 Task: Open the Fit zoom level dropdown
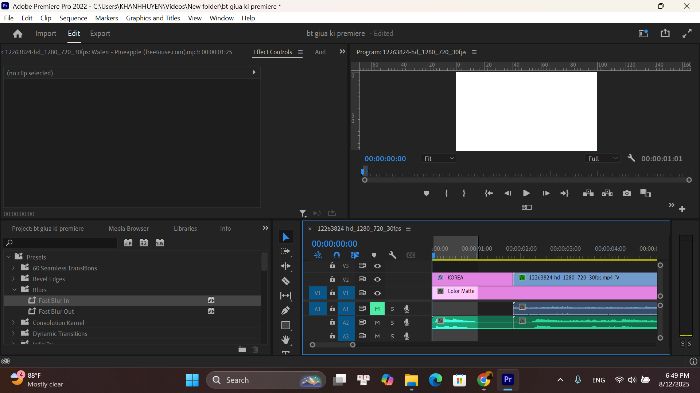pos(439,159)
